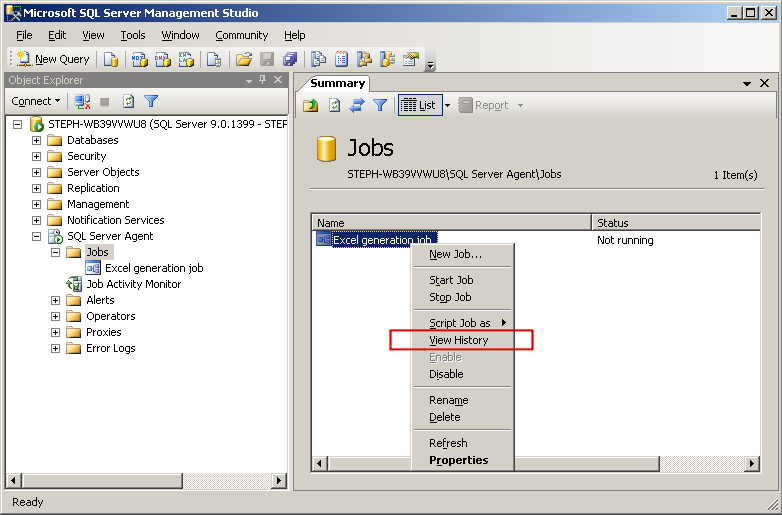
Task: Expand the Alerts folder
Action: [55, 300]
